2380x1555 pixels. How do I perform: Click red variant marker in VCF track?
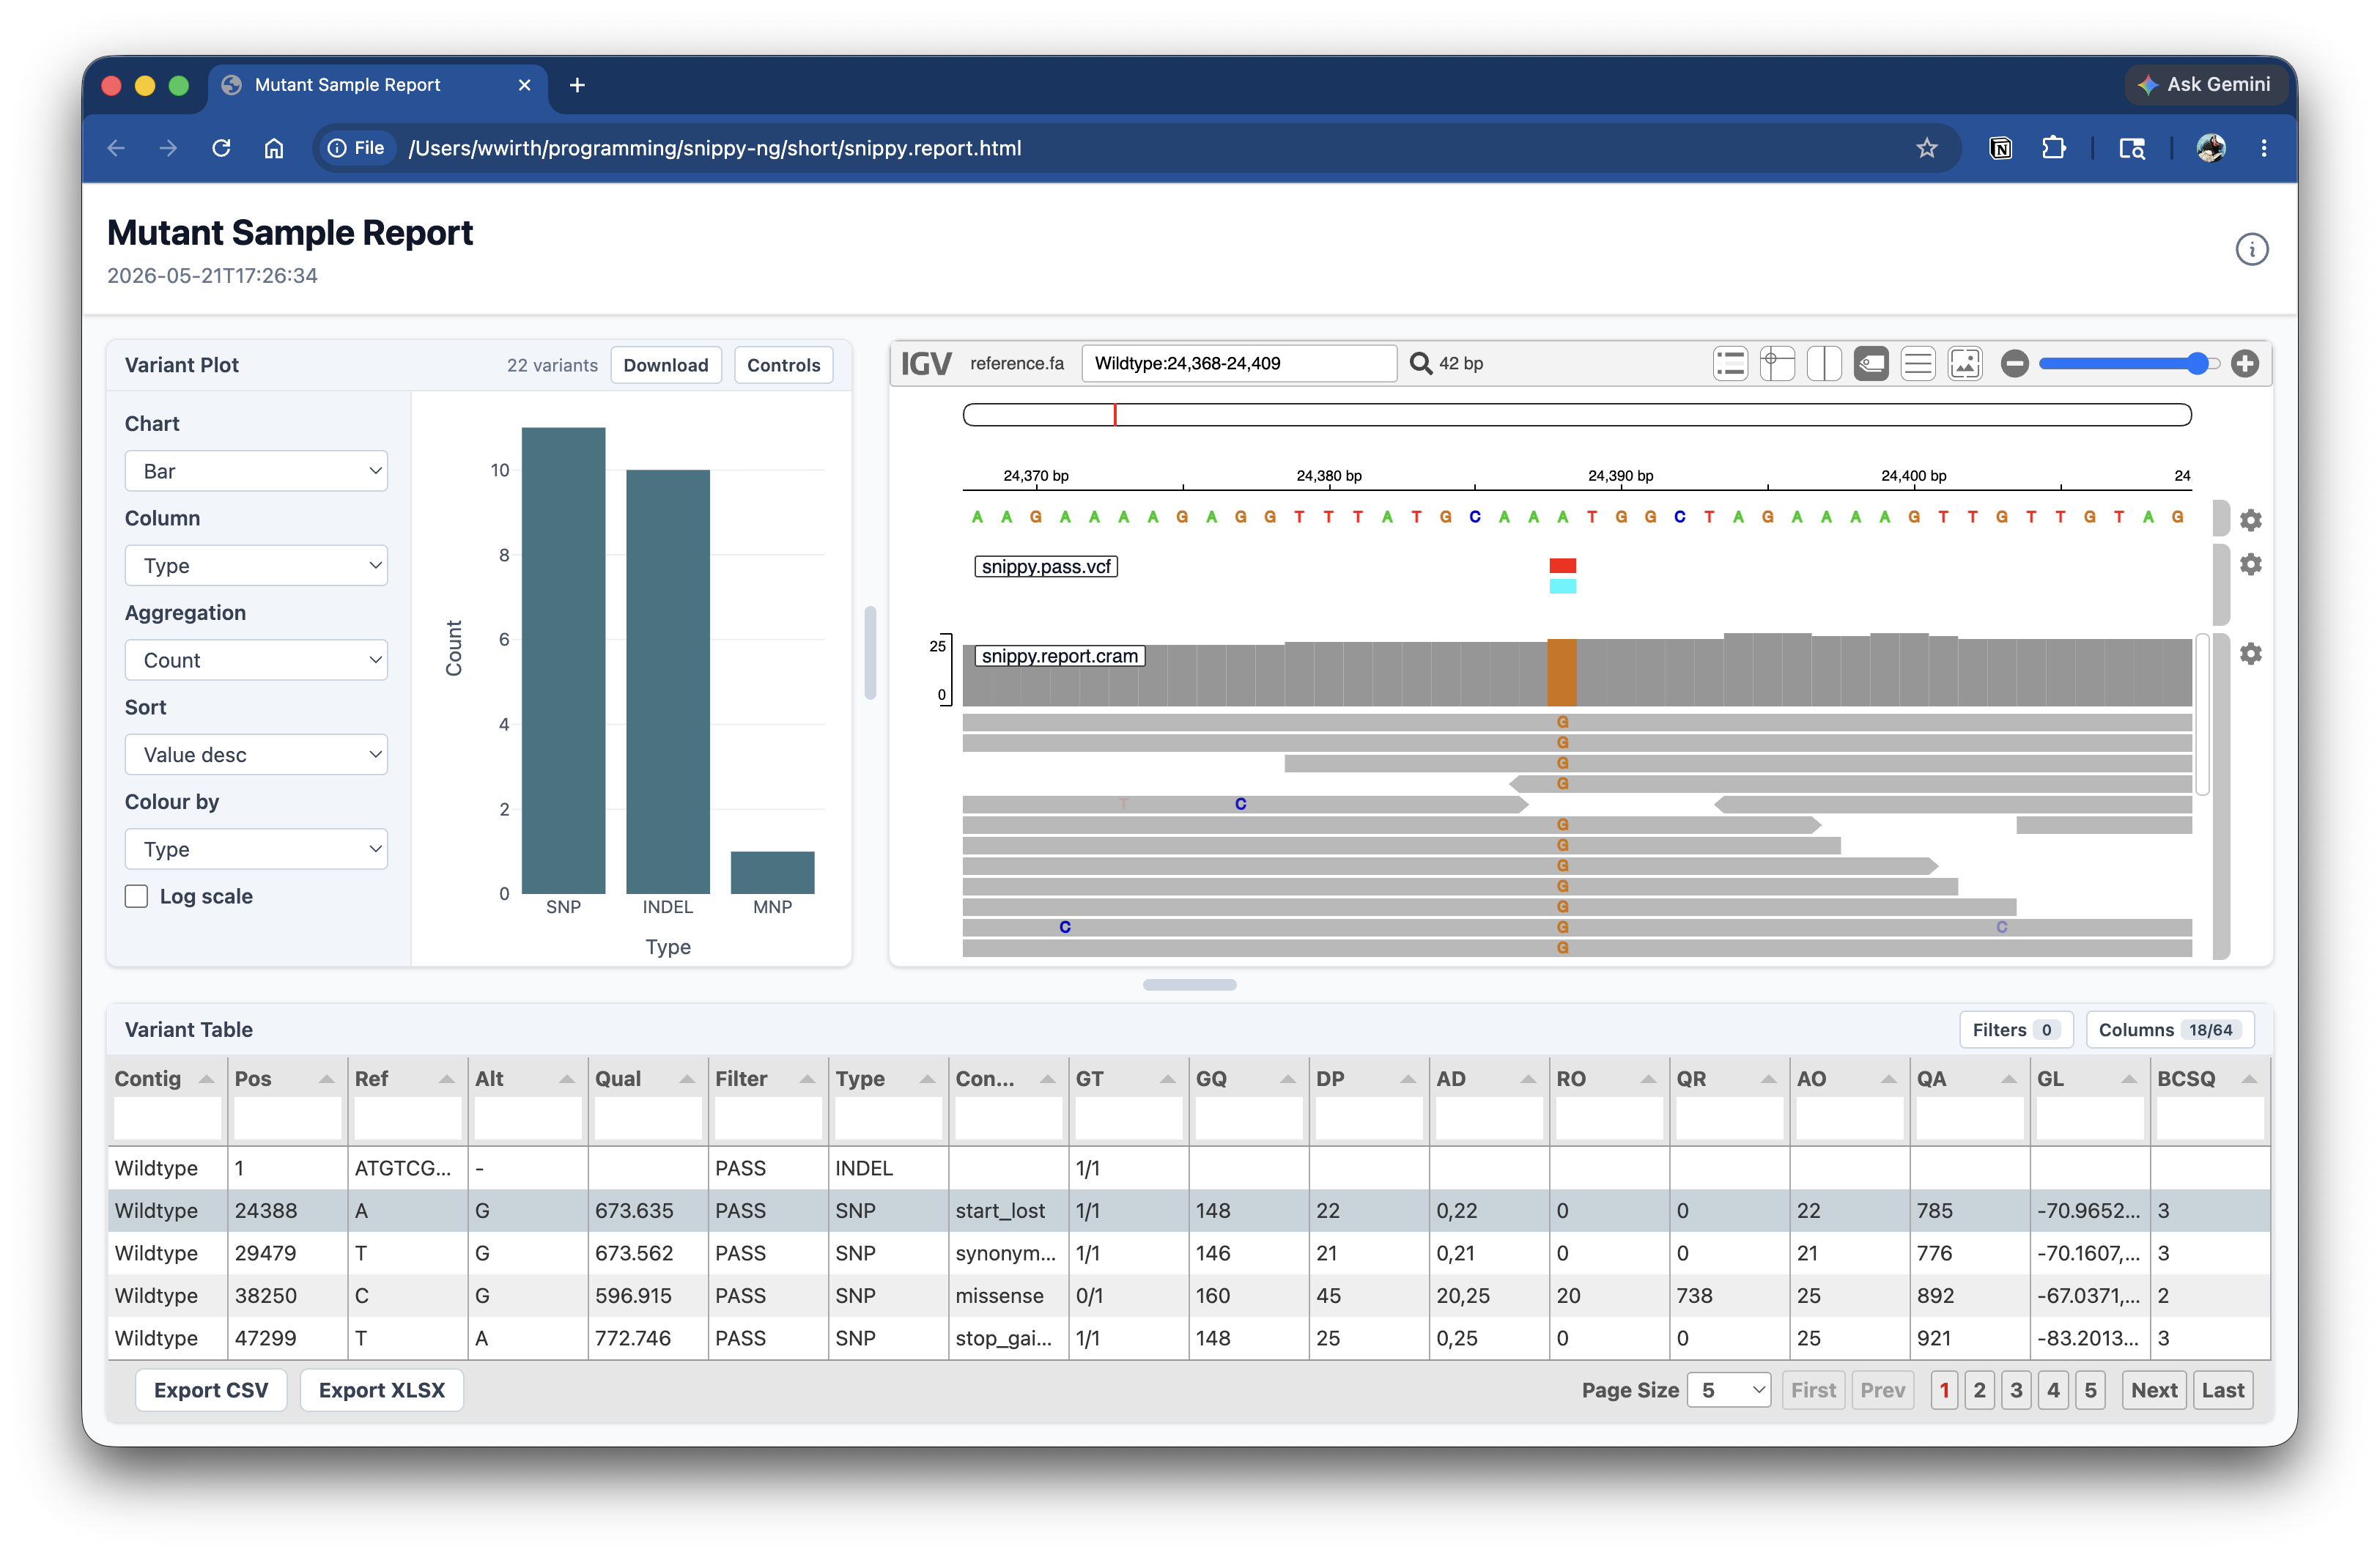[x=1562, y=566]
